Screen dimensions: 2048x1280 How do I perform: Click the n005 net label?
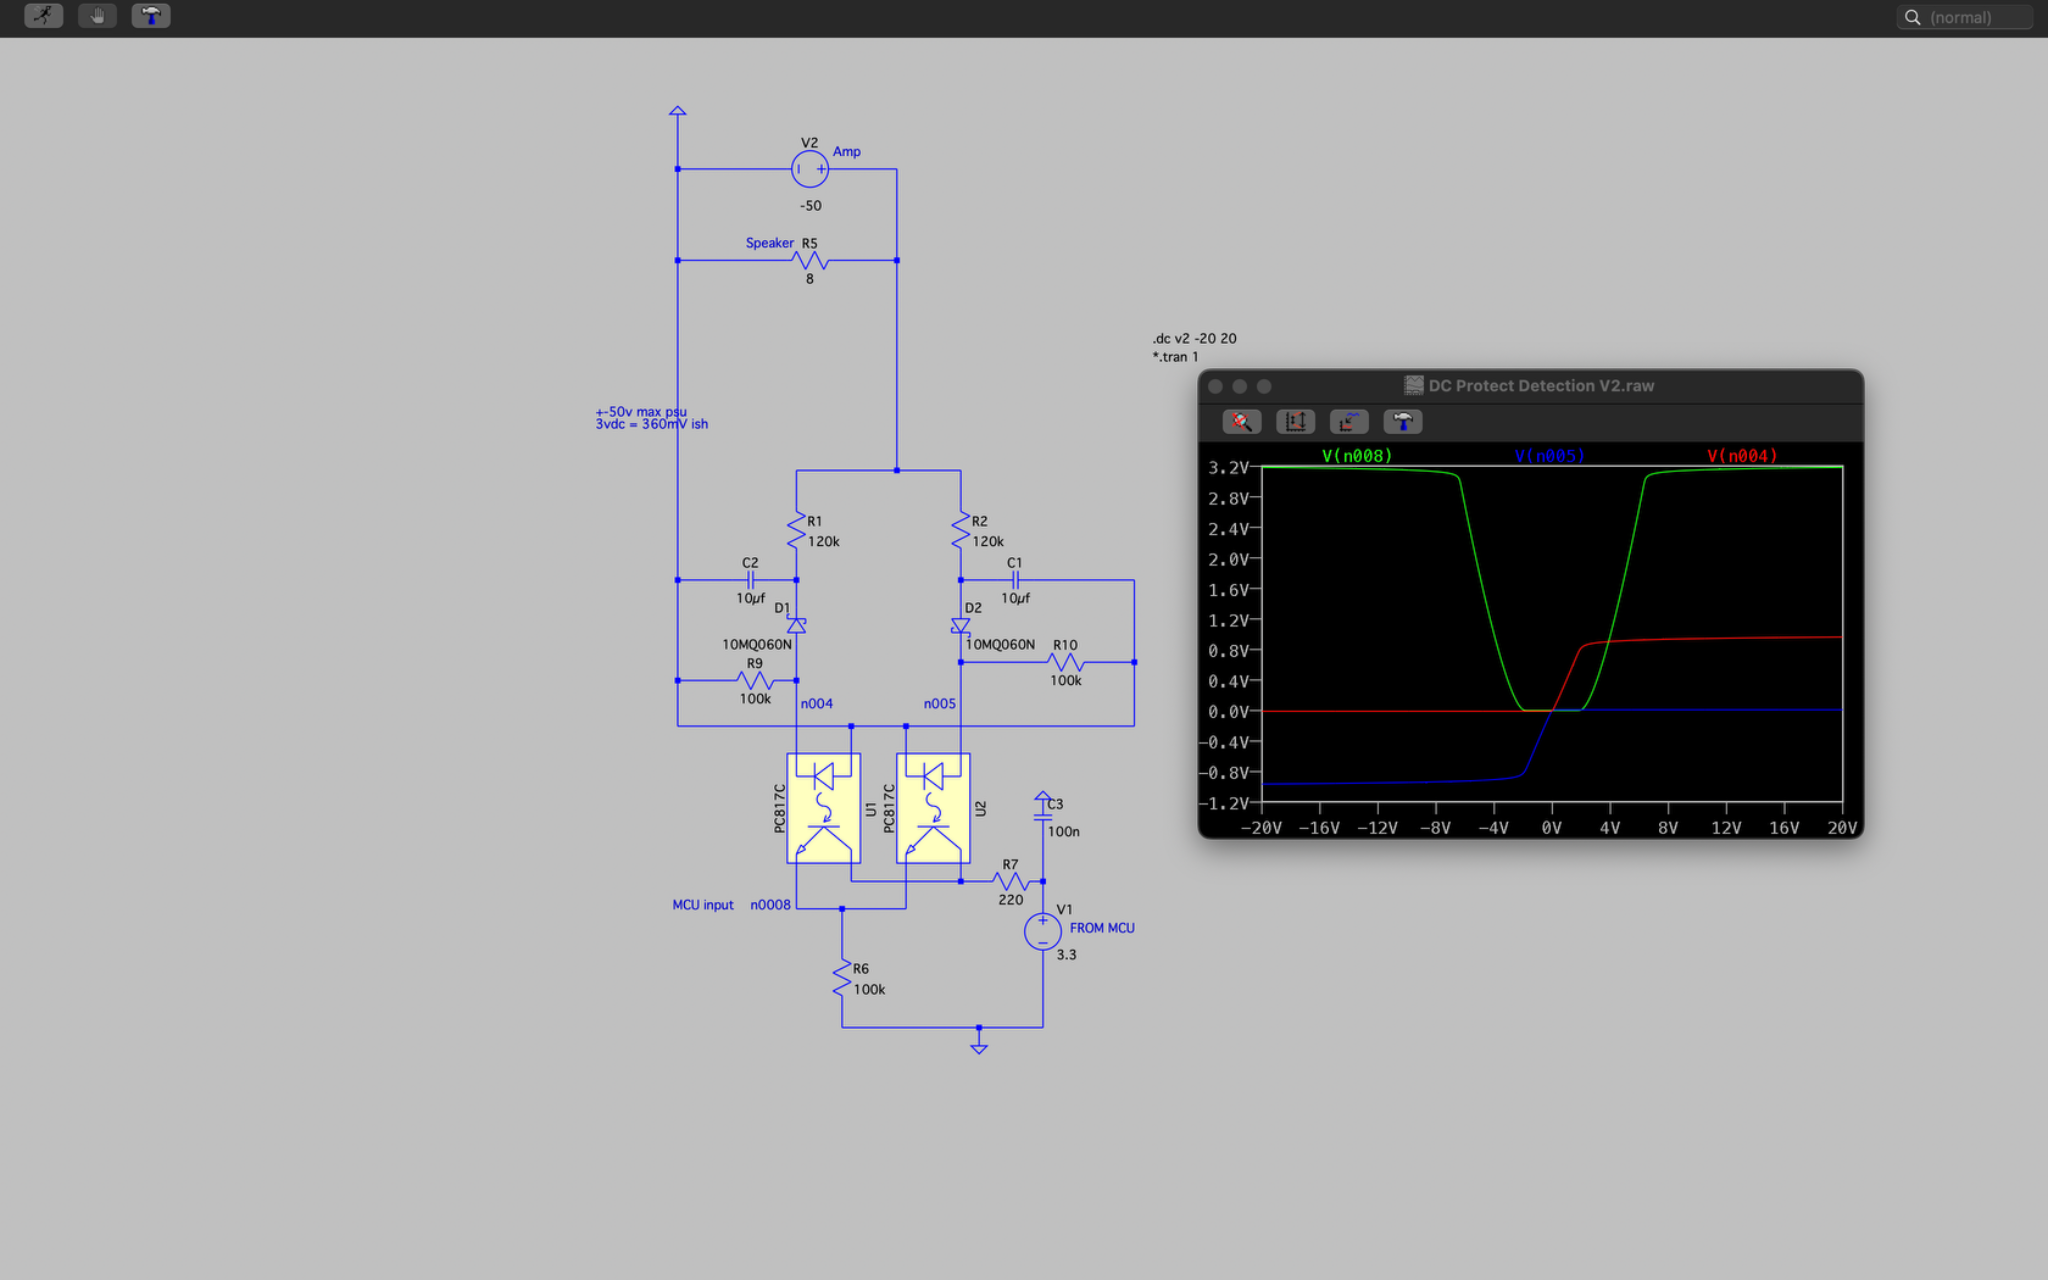(940, 704)
